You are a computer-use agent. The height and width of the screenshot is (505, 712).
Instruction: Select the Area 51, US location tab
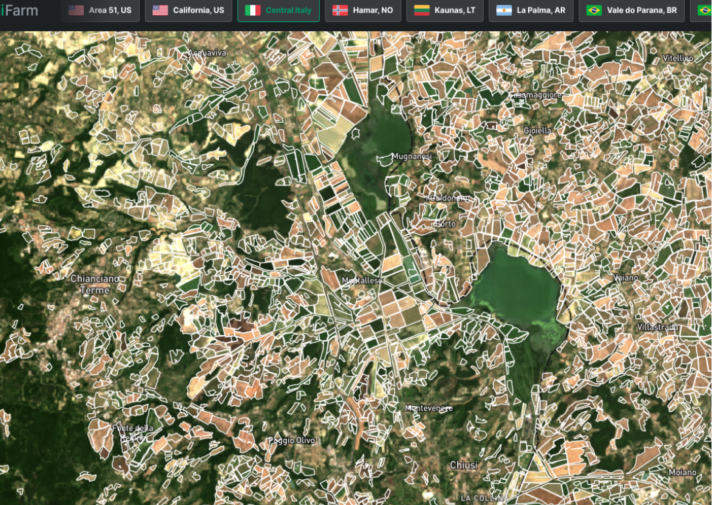(100, 10)
